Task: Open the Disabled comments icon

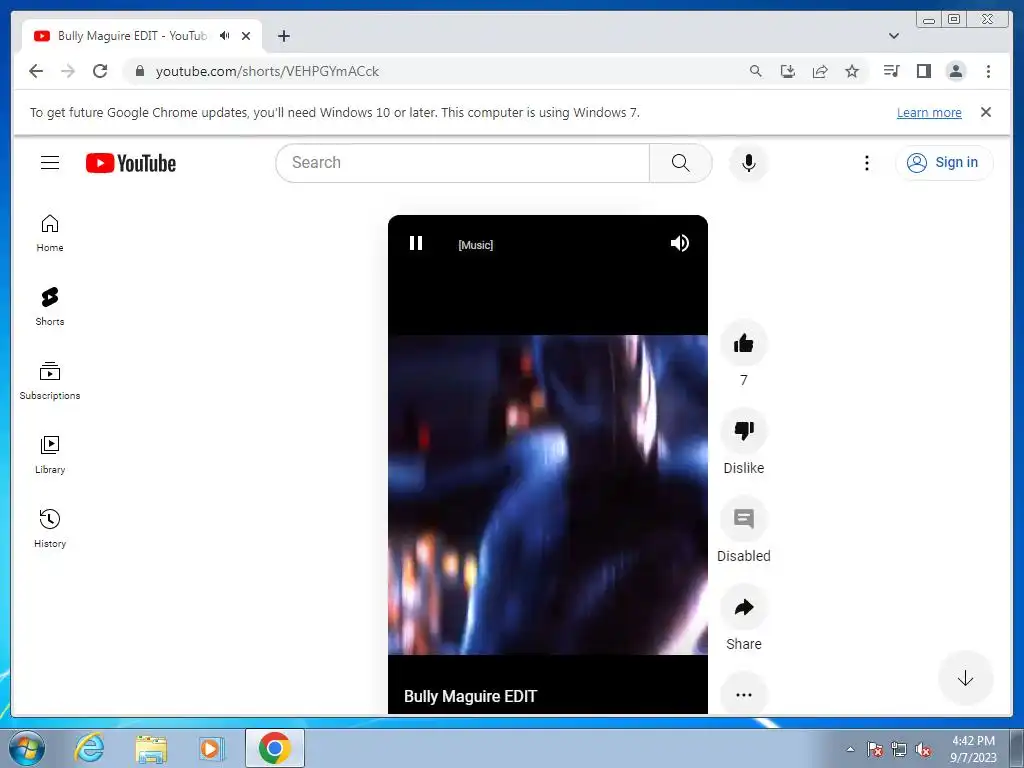Action: (x=743, y=519)
